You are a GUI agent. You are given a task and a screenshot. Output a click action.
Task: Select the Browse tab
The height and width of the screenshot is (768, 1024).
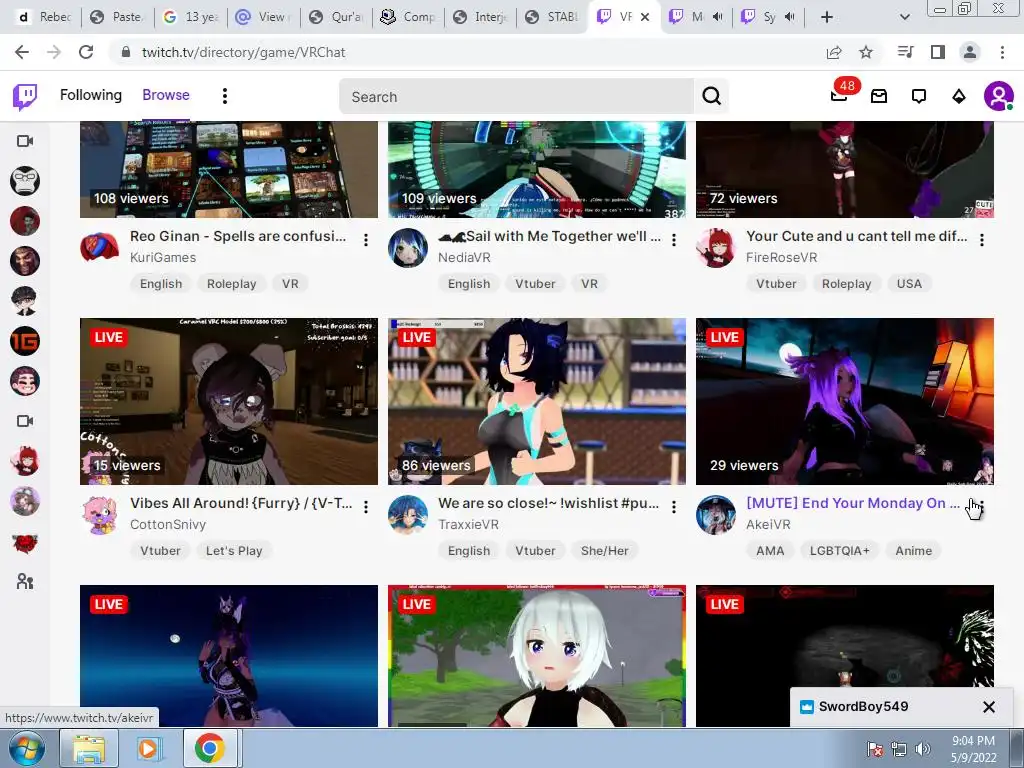(166, 95)
